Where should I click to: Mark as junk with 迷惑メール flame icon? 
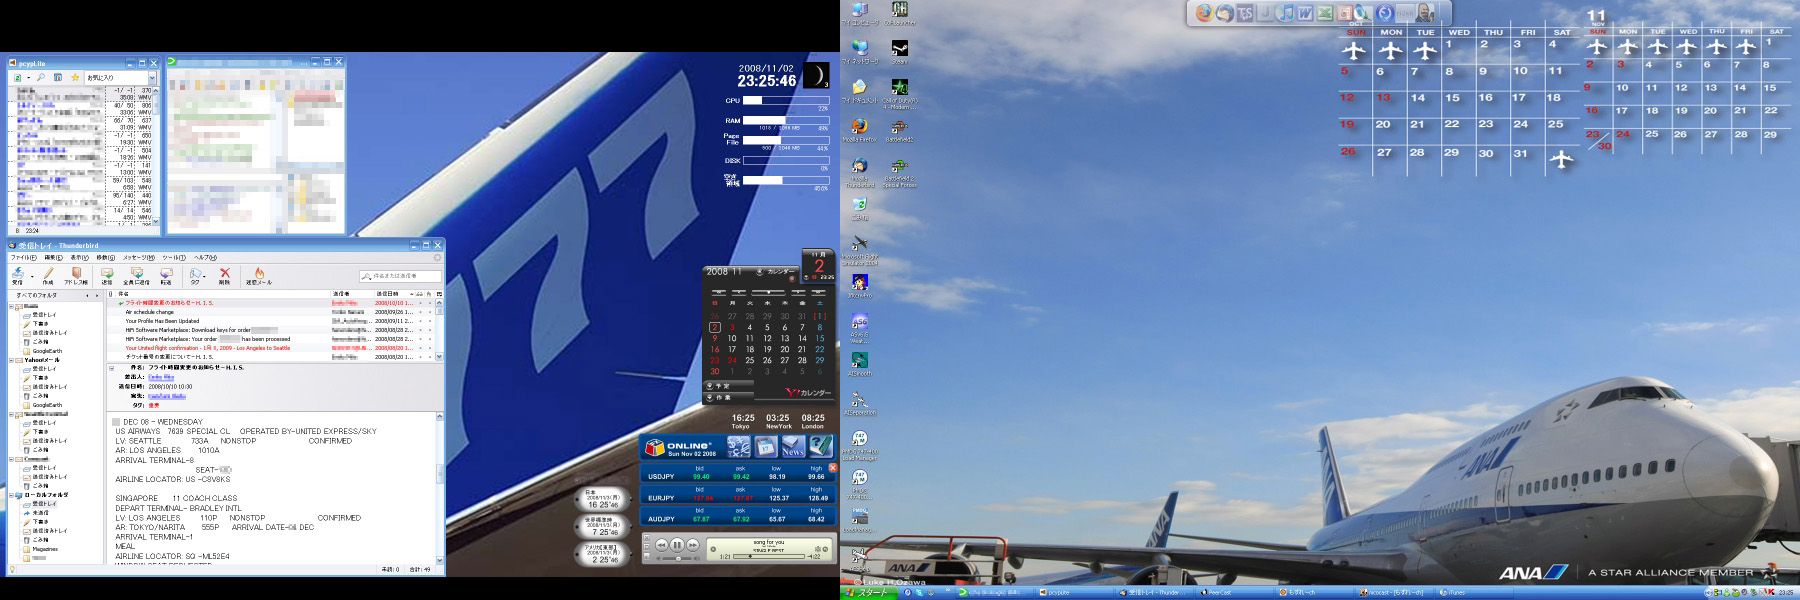tap(259, 275)
